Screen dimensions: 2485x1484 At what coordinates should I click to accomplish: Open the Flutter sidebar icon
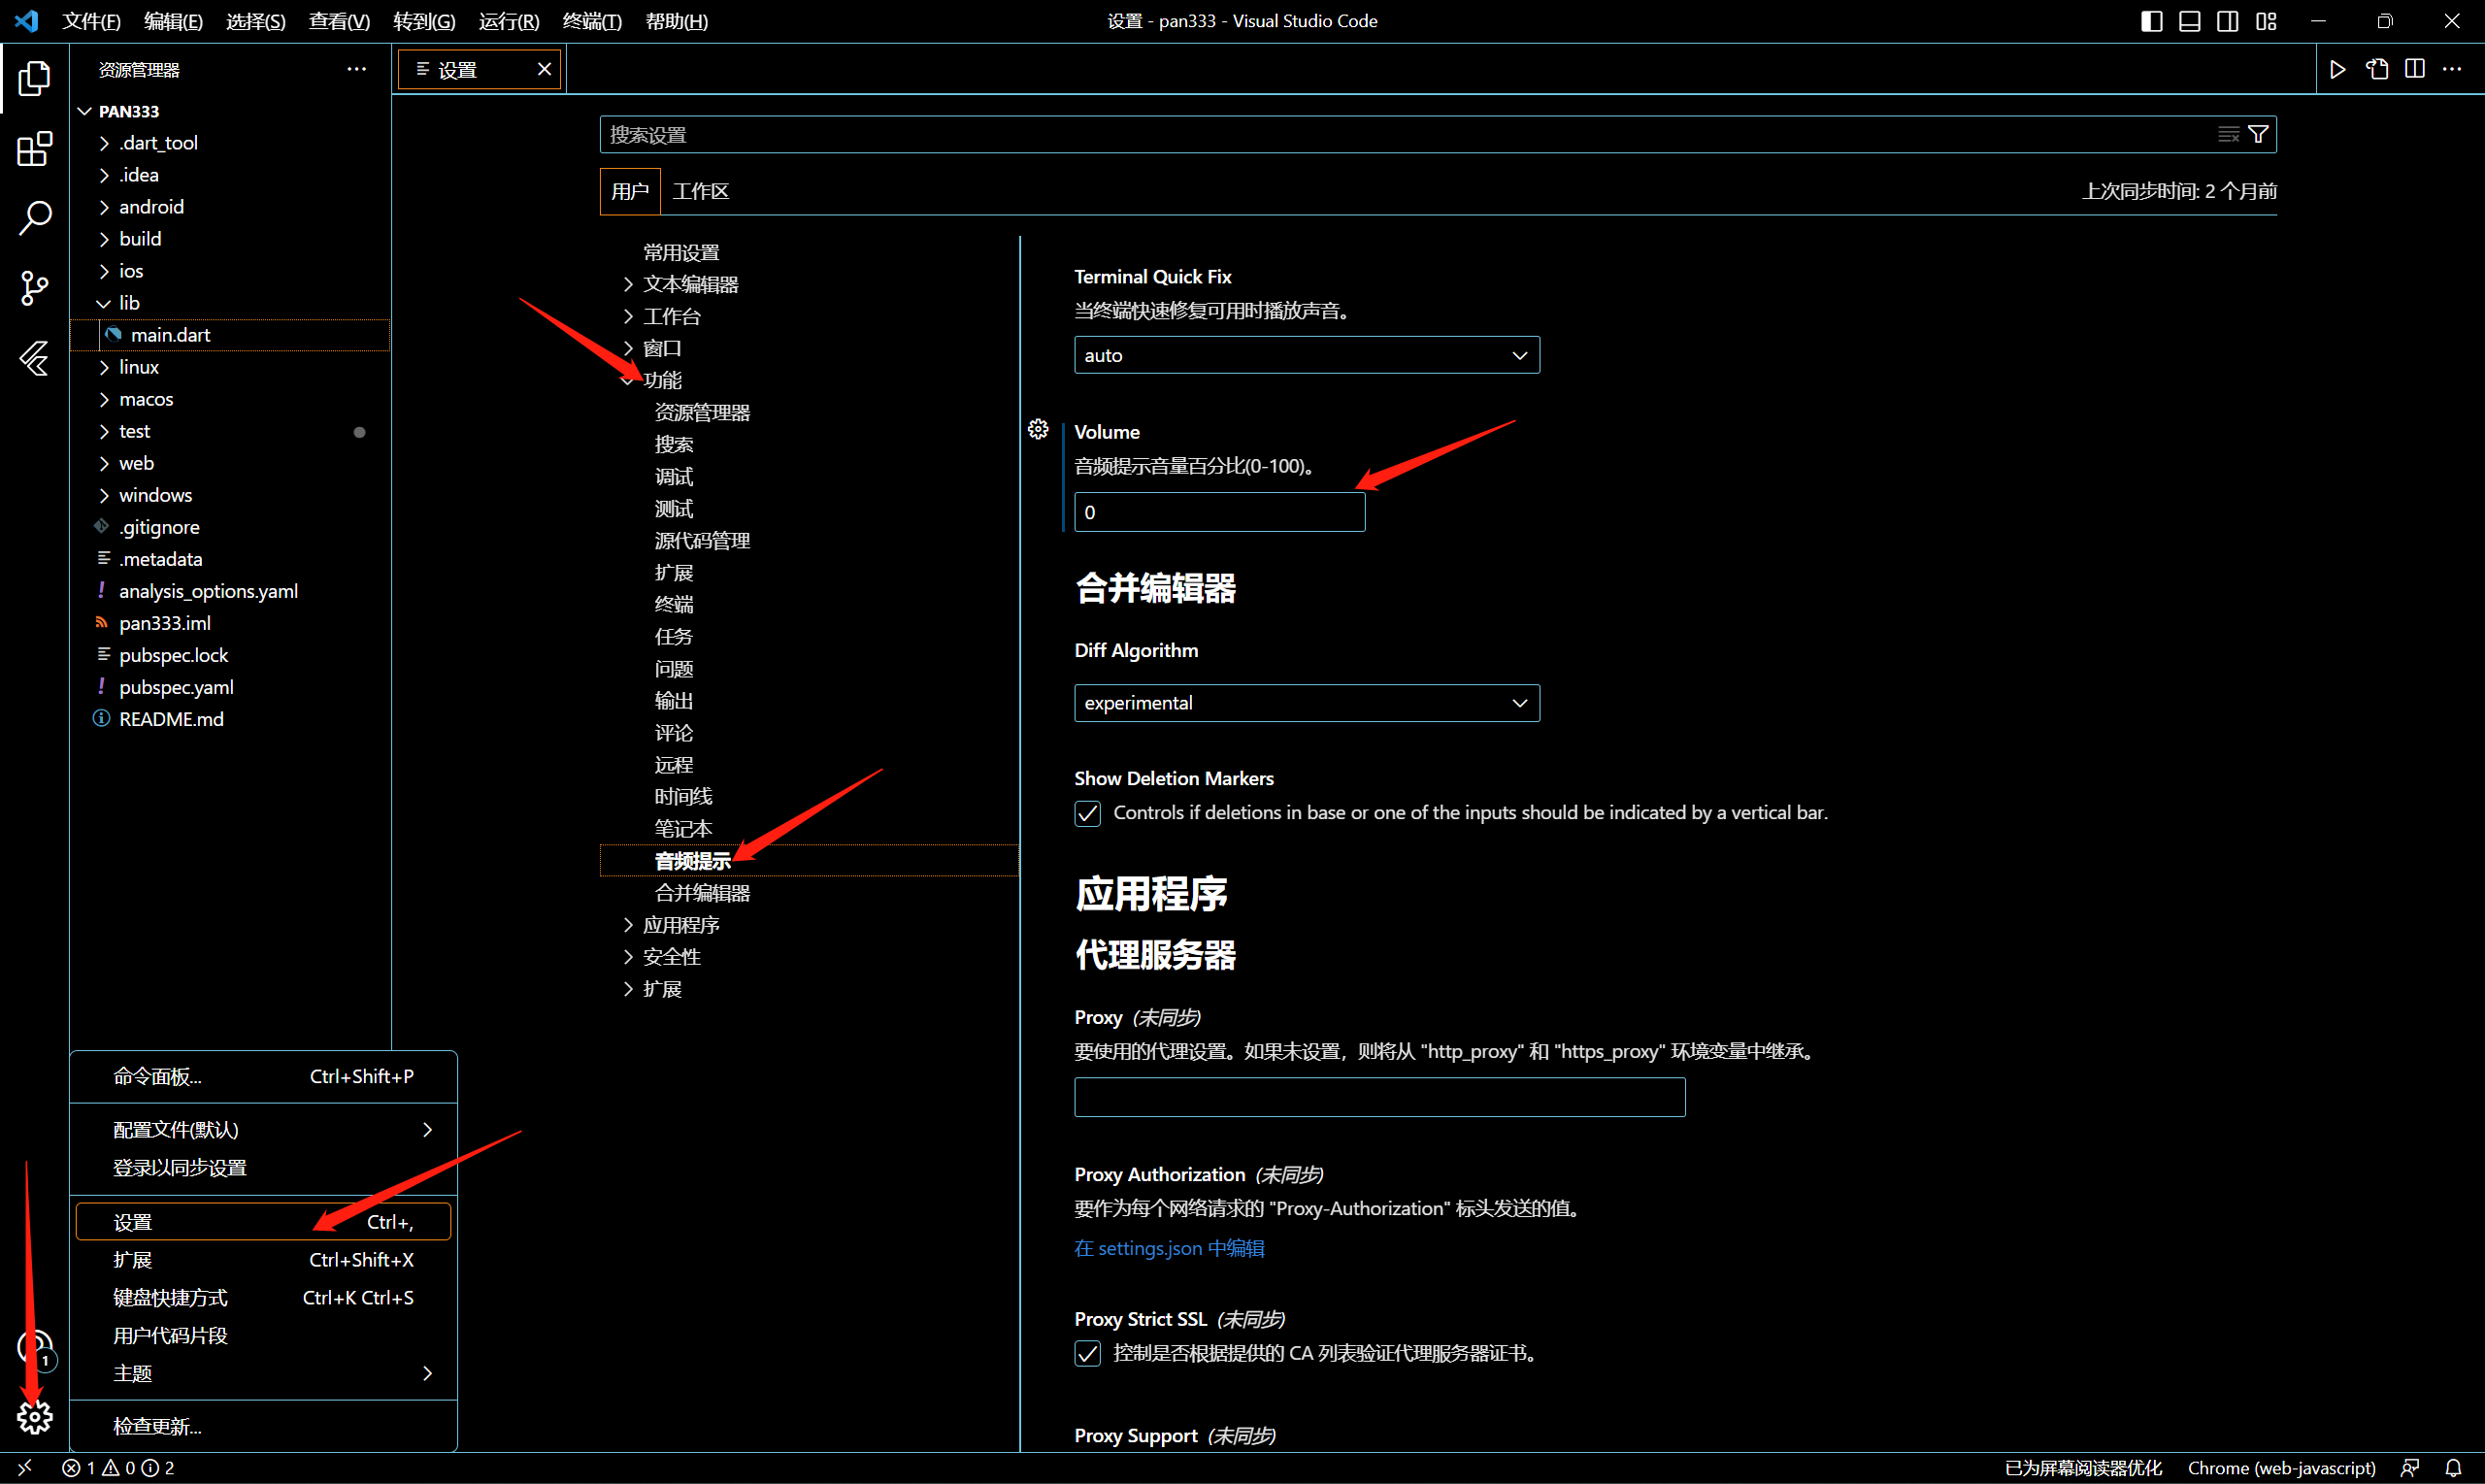[34, 358]
